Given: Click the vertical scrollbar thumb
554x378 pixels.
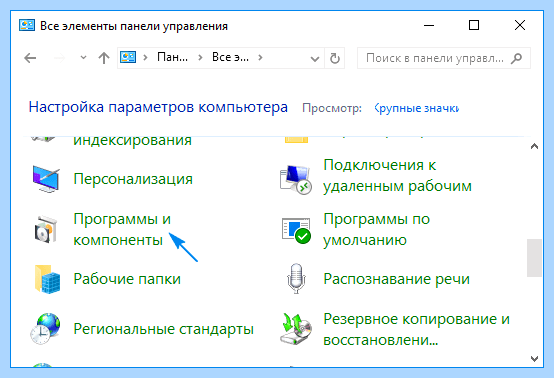Looking at the screenshot, I should (x=534, y=258).
